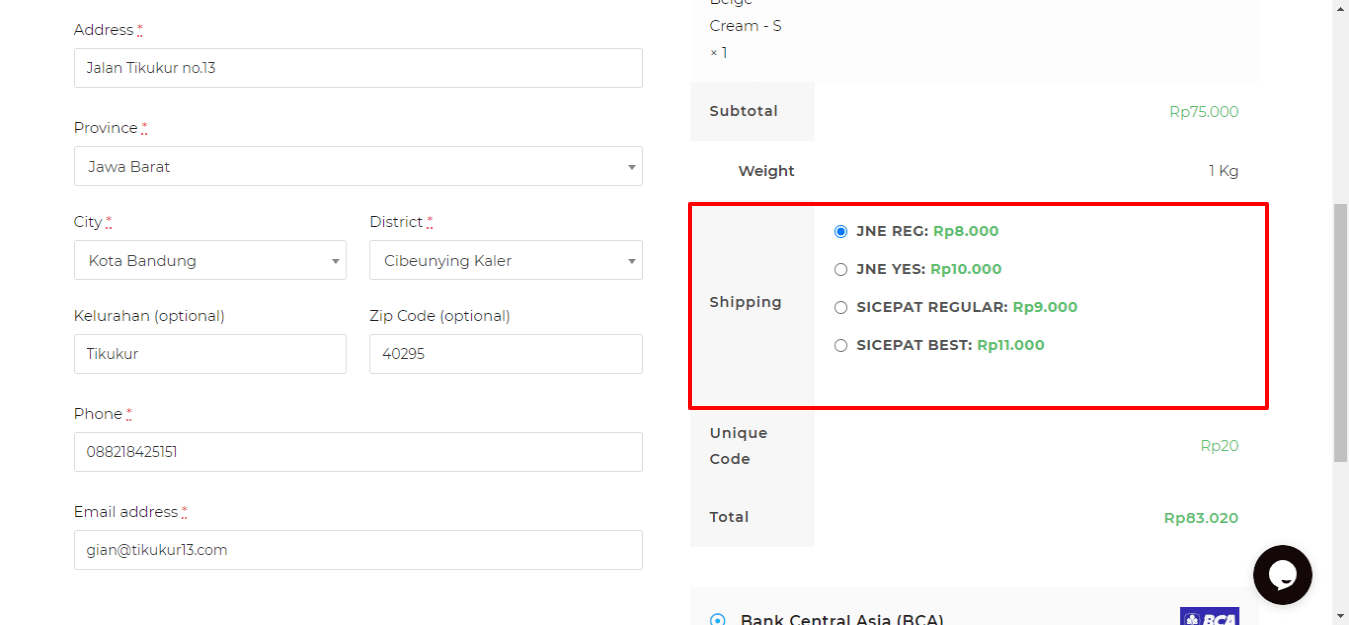Click into the Phone number field
The image size is (1349, 625).
(358, 452)
